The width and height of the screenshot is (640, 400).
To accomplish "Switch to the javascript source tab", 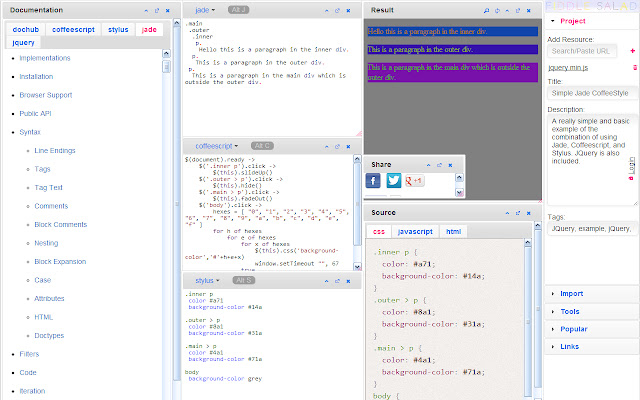I will [414, 231].
